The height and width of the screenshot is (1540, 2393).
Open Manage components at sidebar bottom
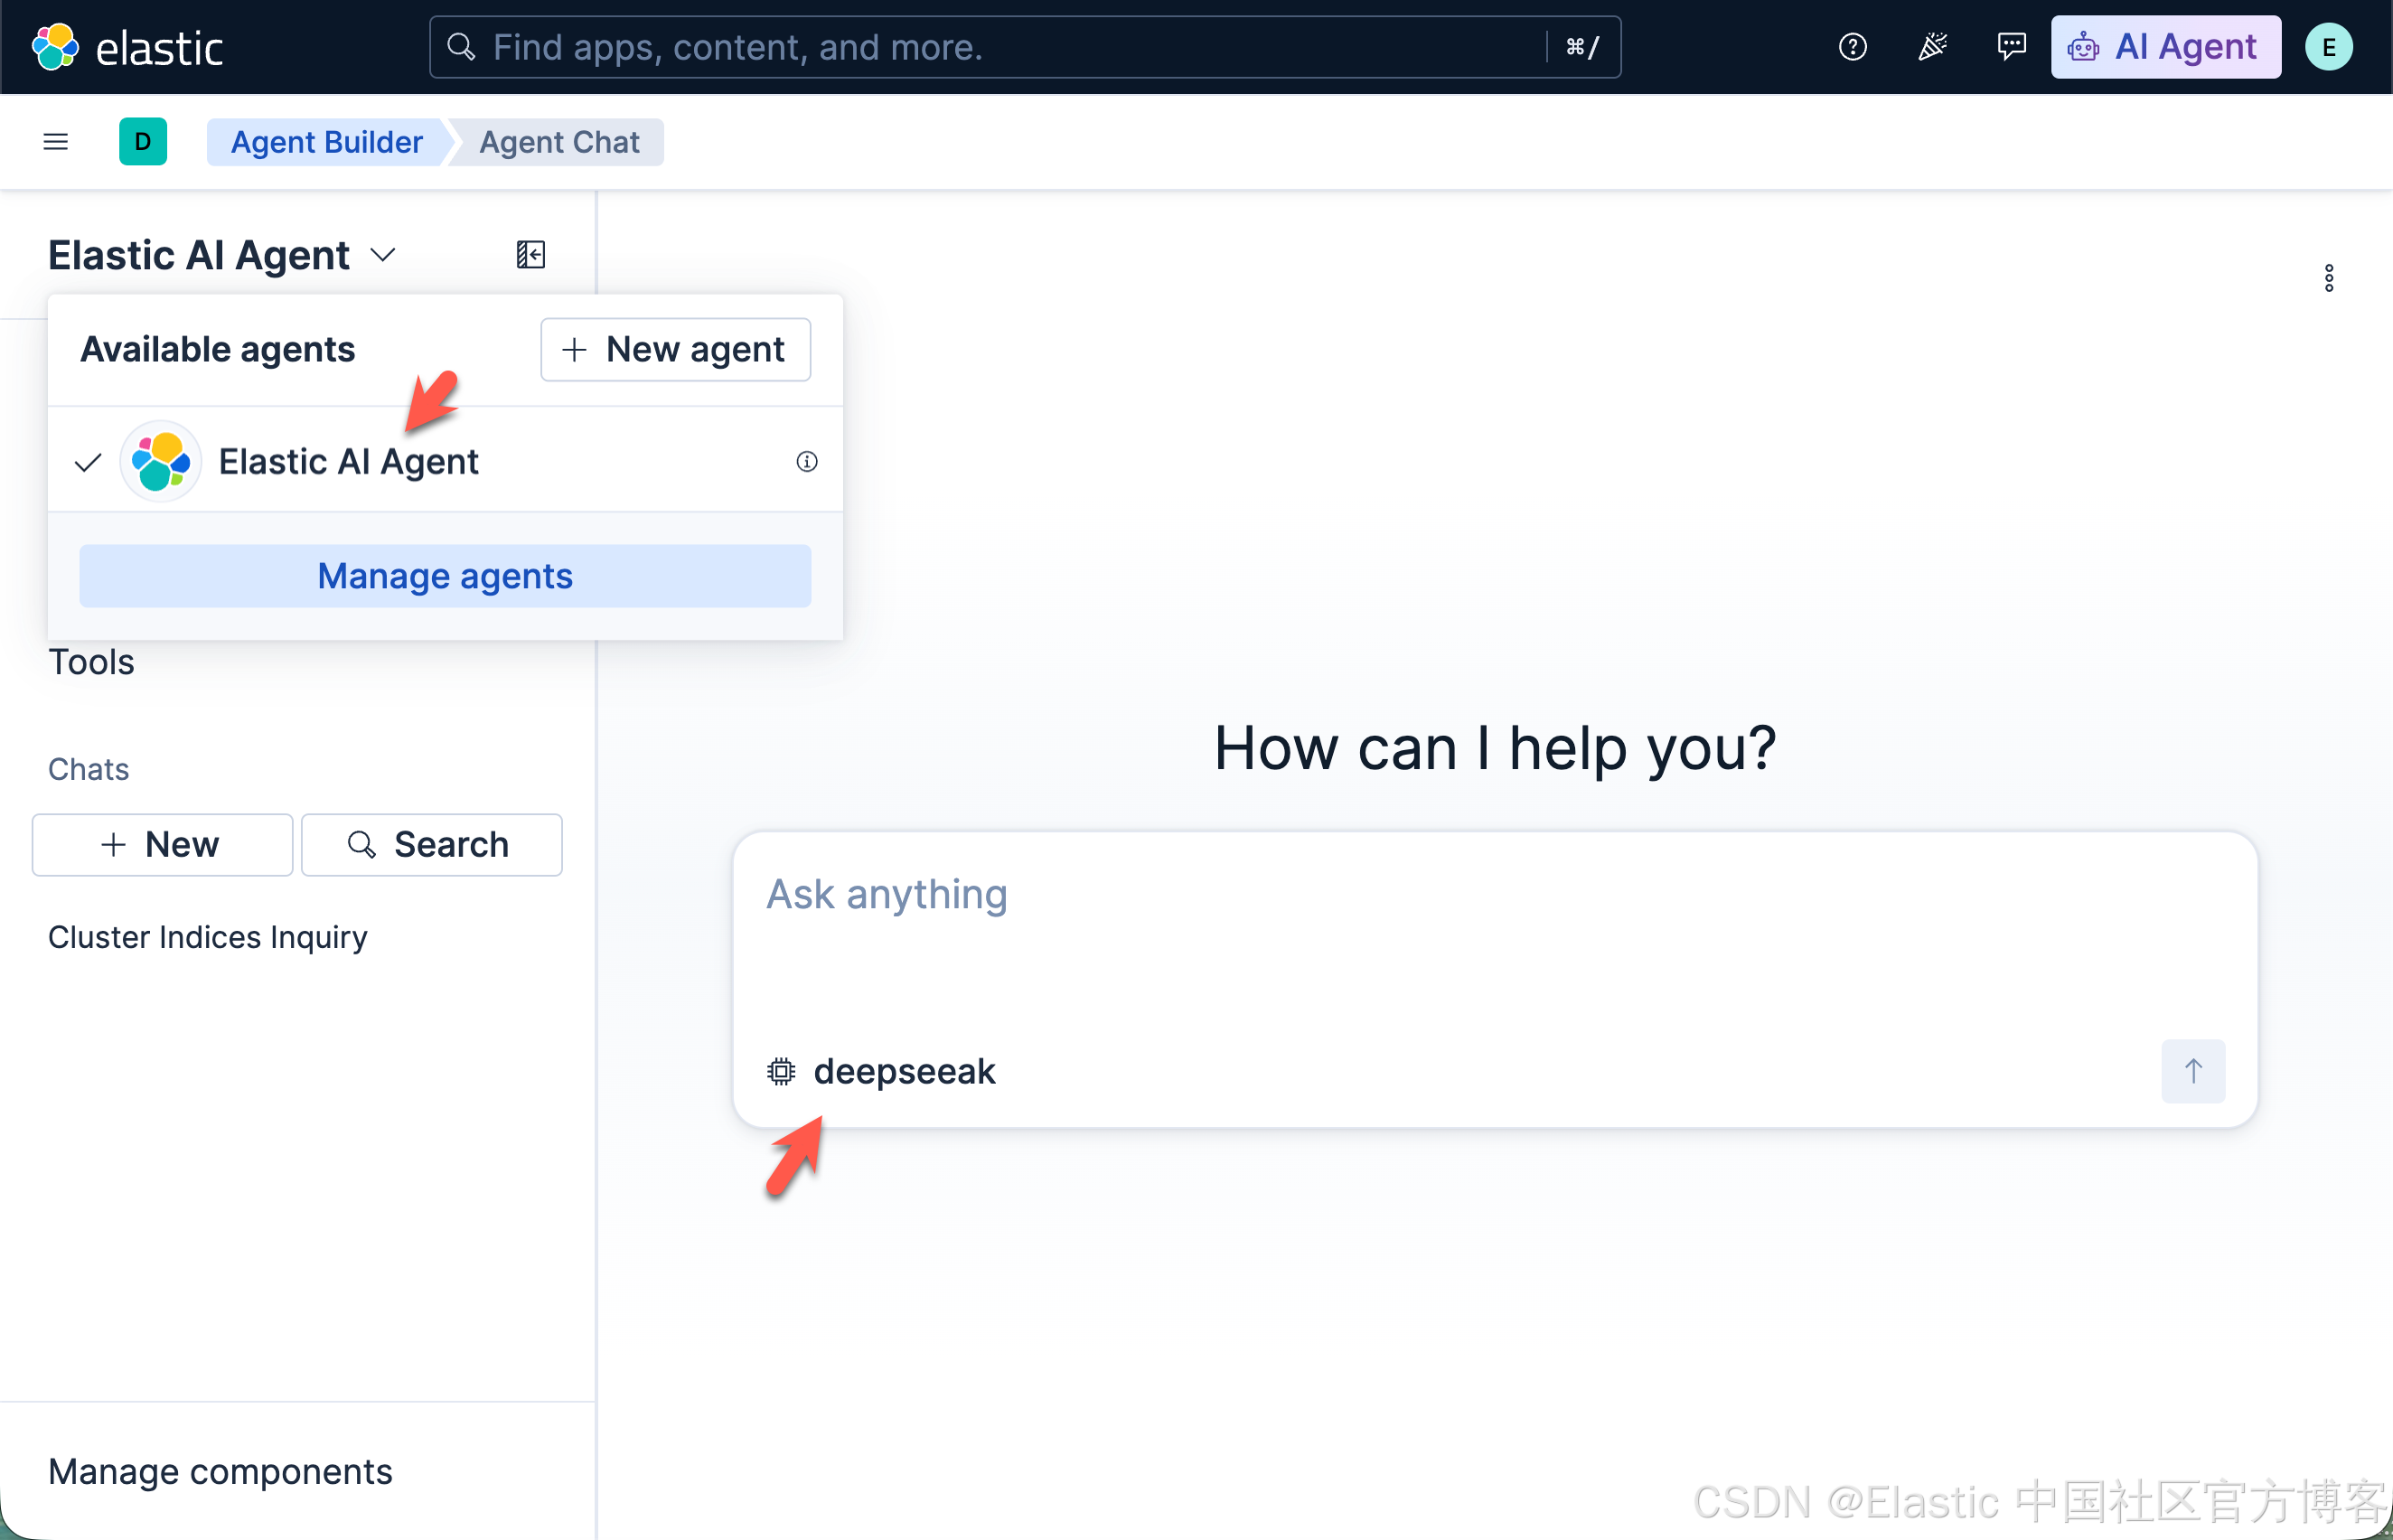[220, 1472]
